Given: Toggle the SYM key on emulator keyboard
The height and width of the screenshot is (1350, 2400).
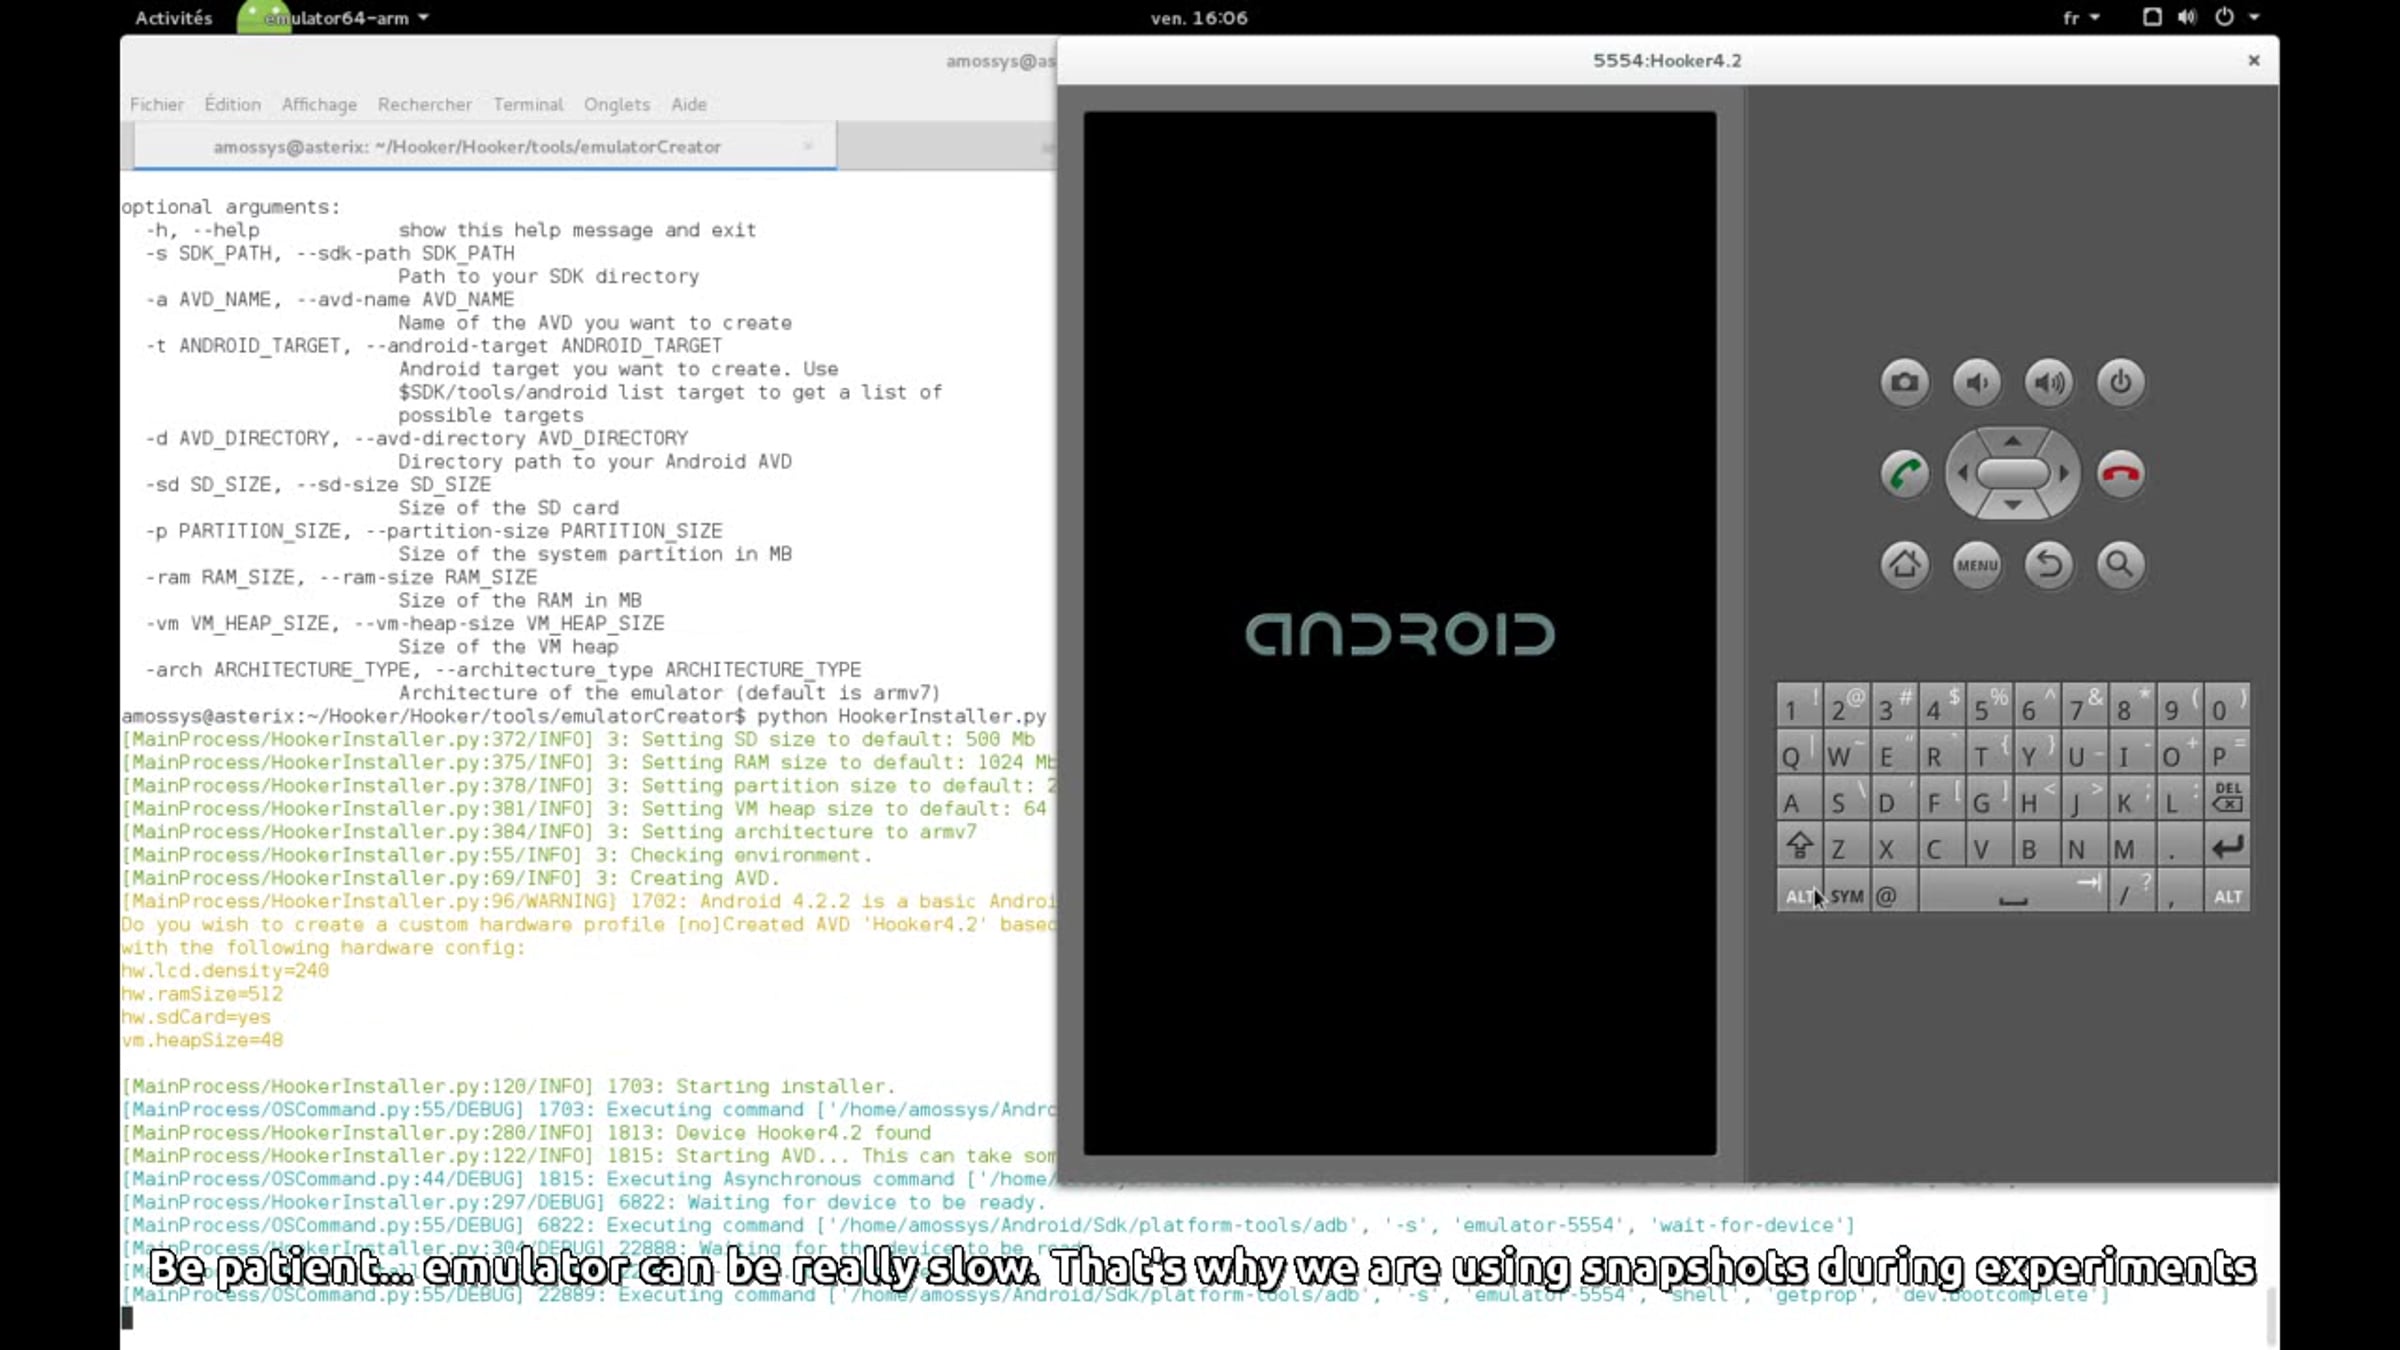Looking at the screenshot, I should (x=1846, y=896).
